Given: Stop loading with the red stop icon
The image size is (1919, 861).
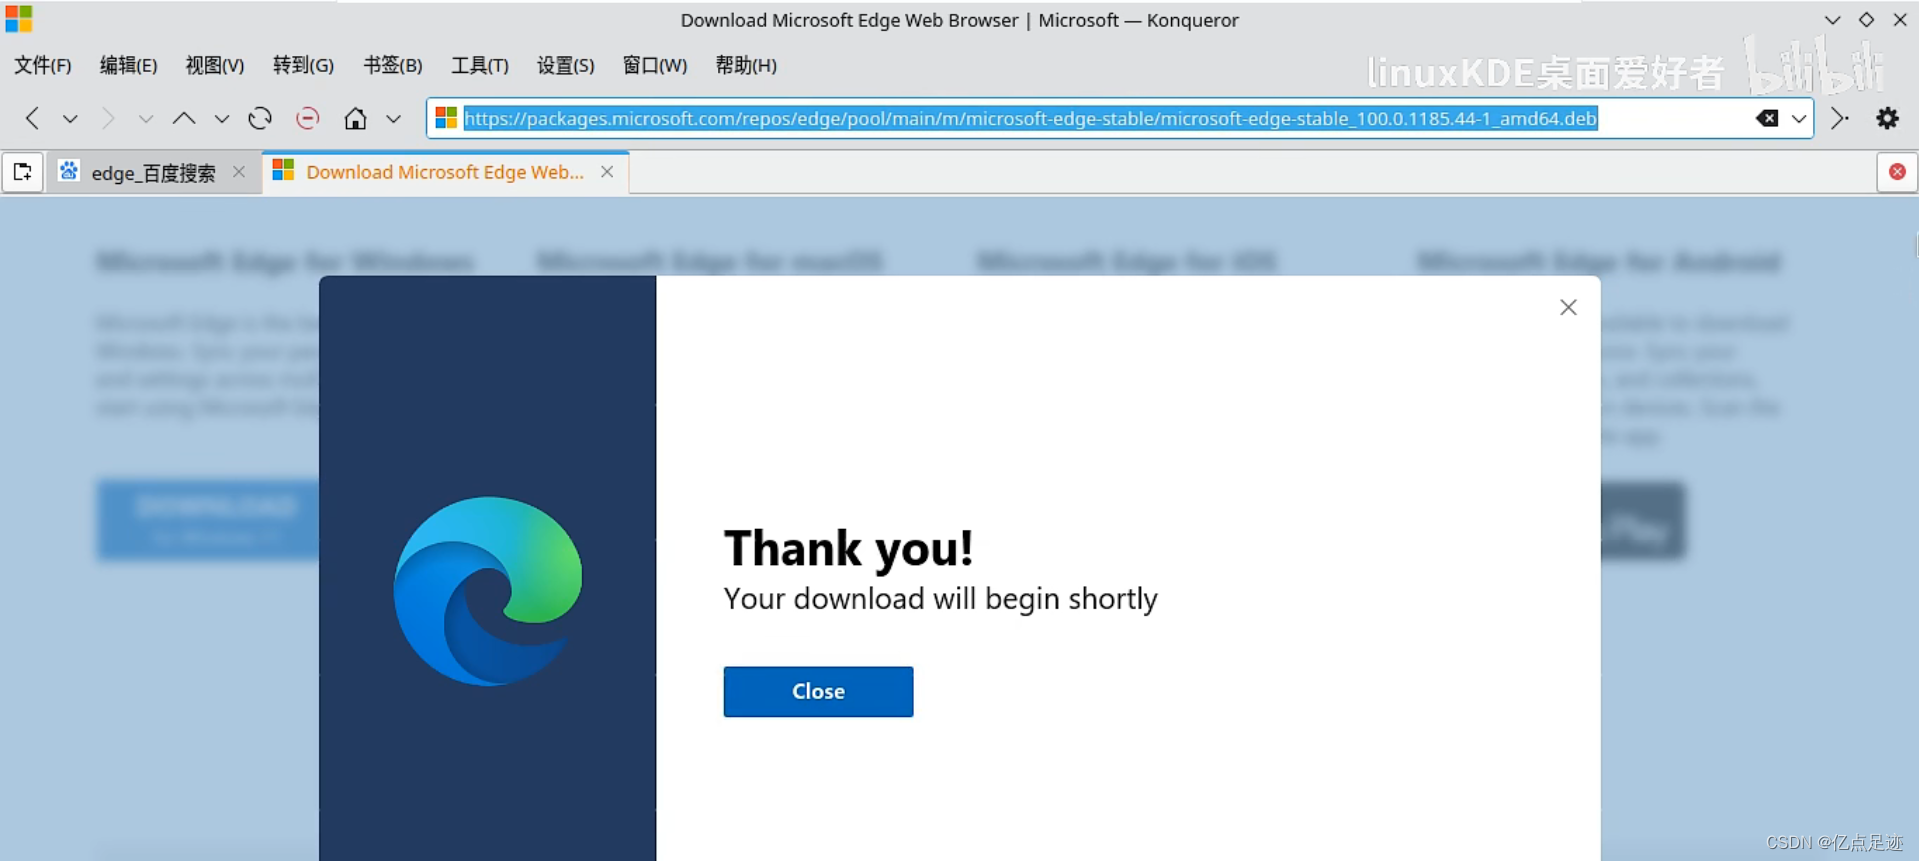Looking at the screenshot, I should coord(308,118).
